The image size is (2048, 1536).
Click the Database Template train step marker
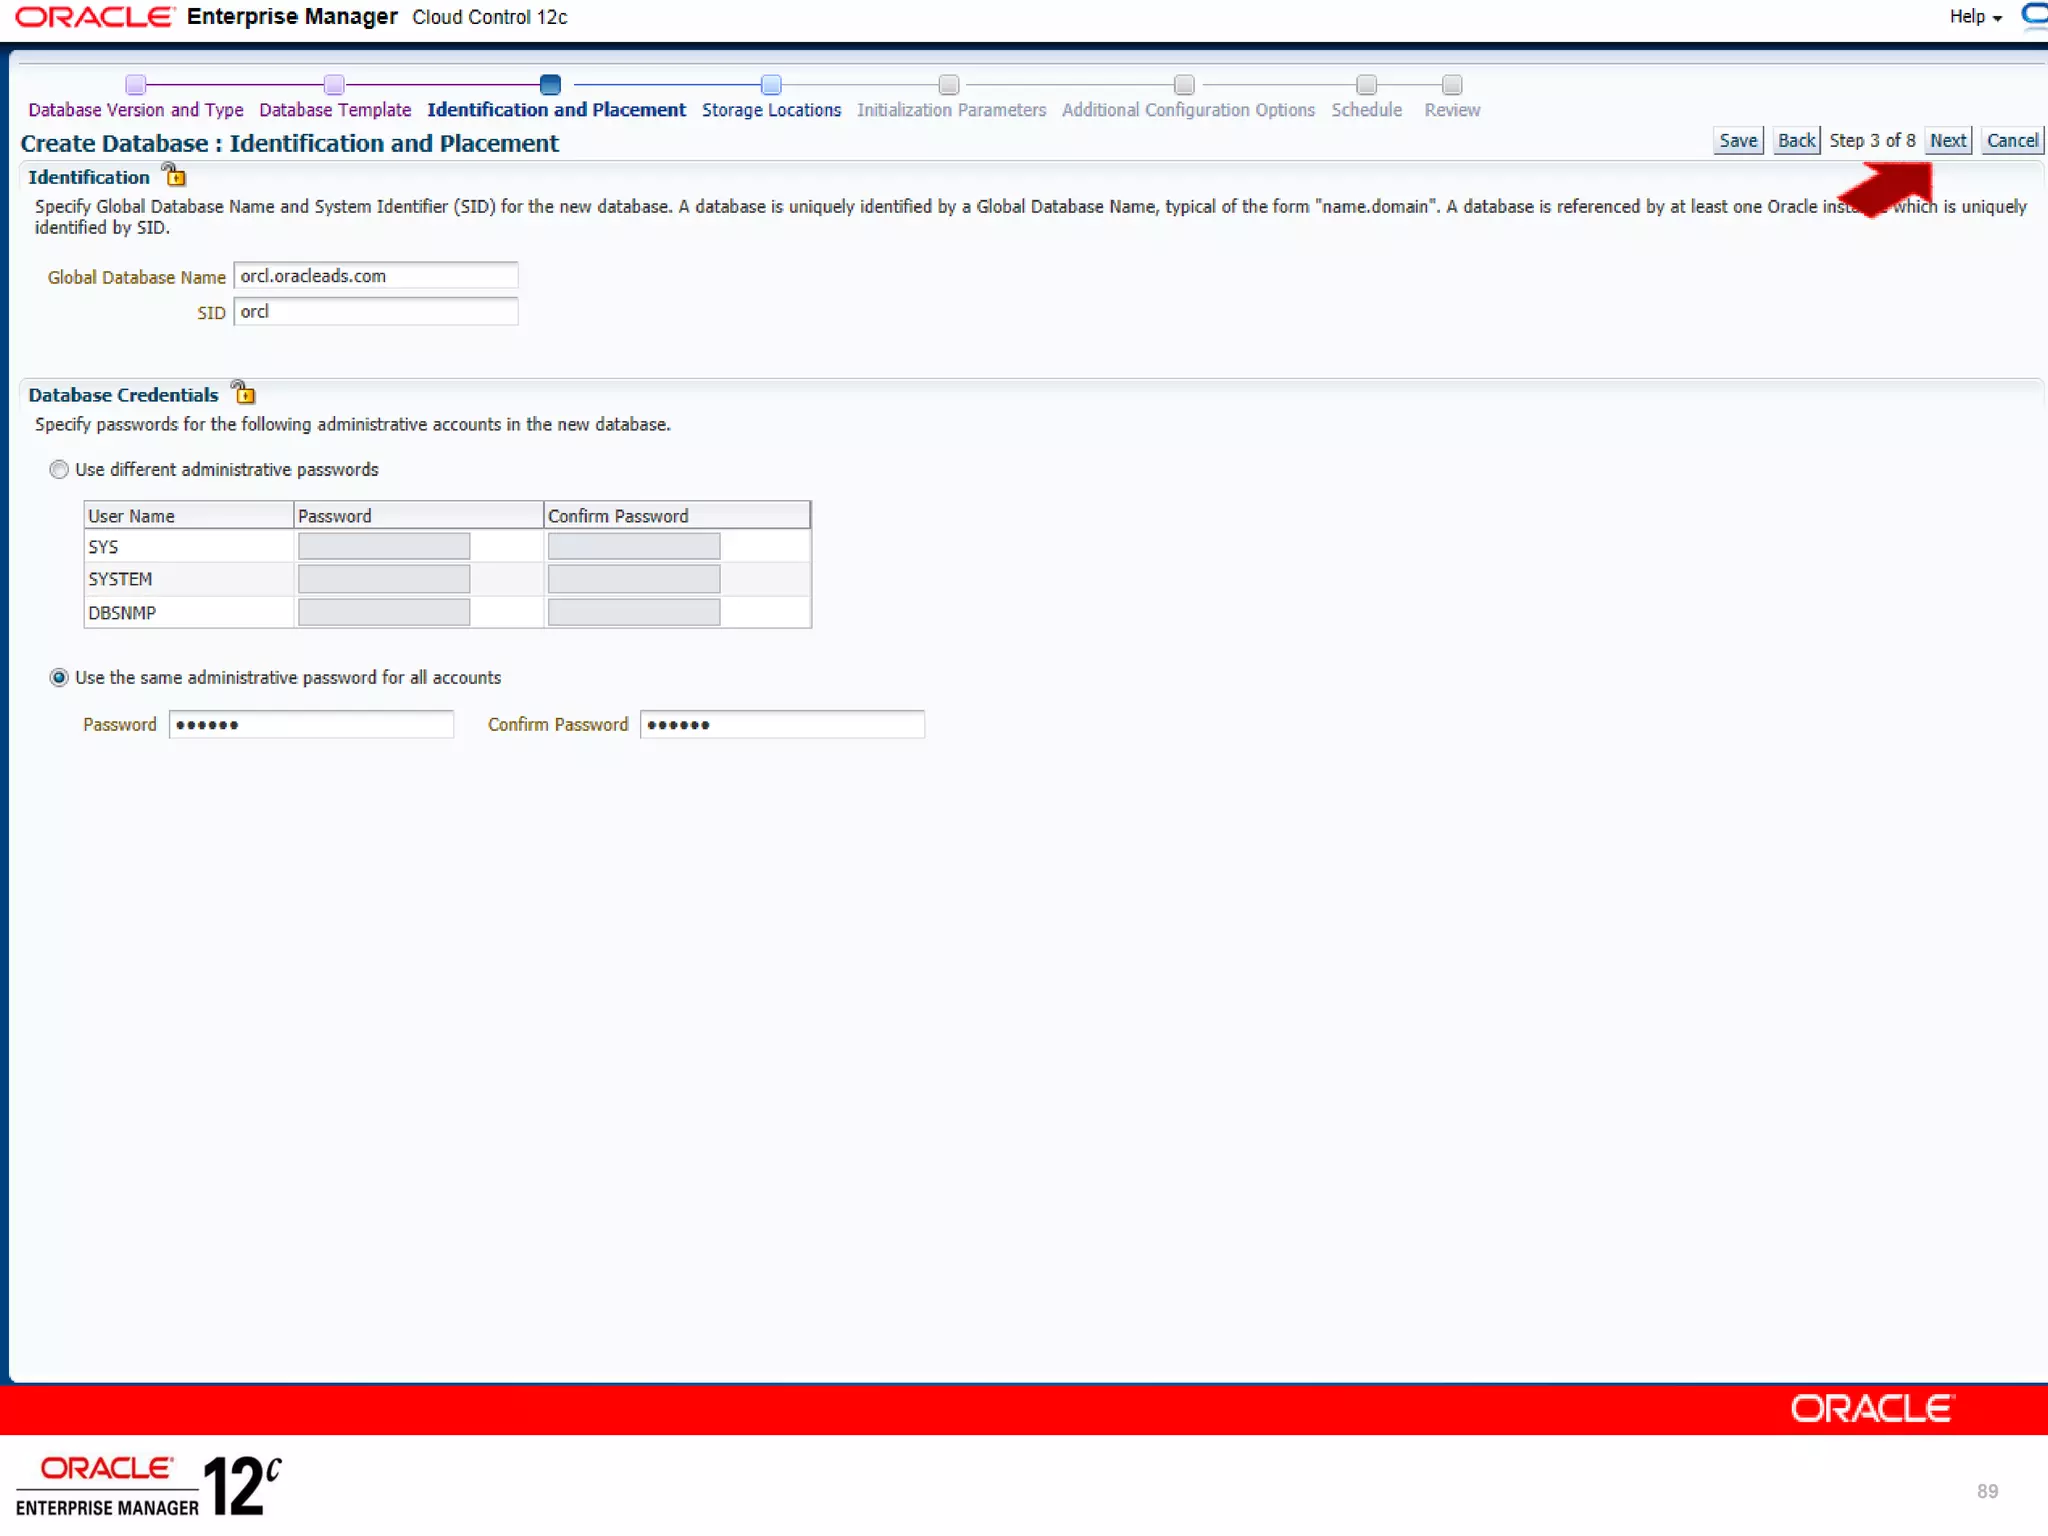(x=334, y=85)
